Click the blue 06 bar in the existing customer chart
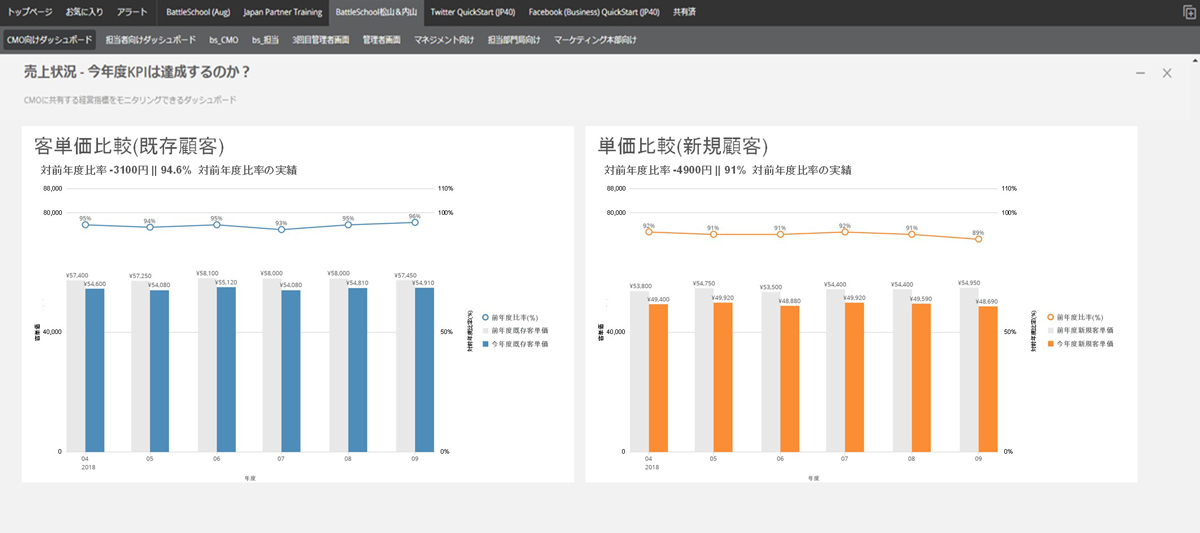 coord(226,369)
